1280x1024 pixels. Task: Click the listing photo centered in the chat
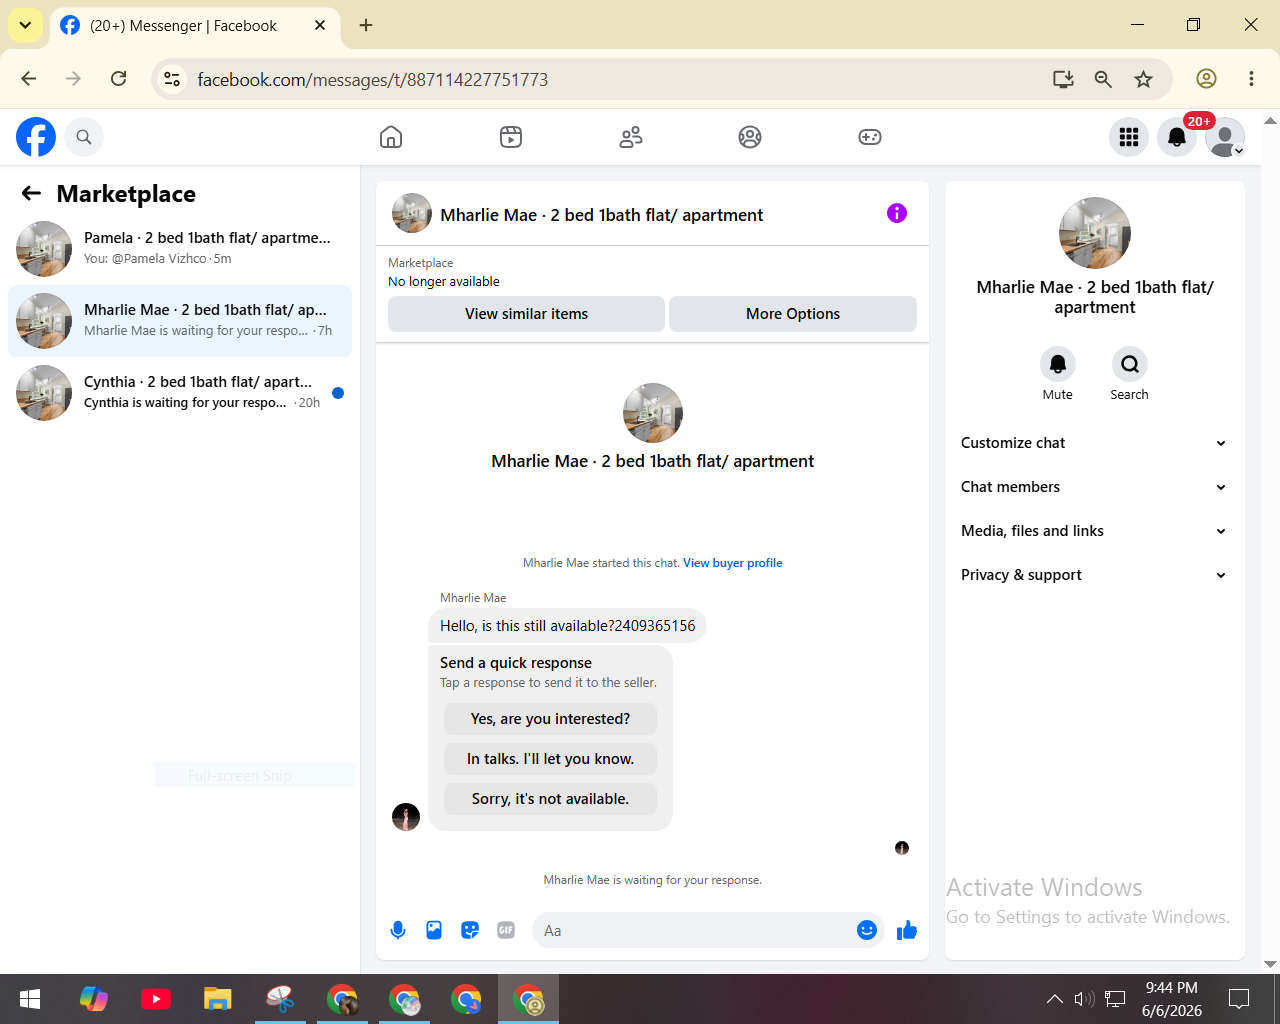tap(653, 413)
